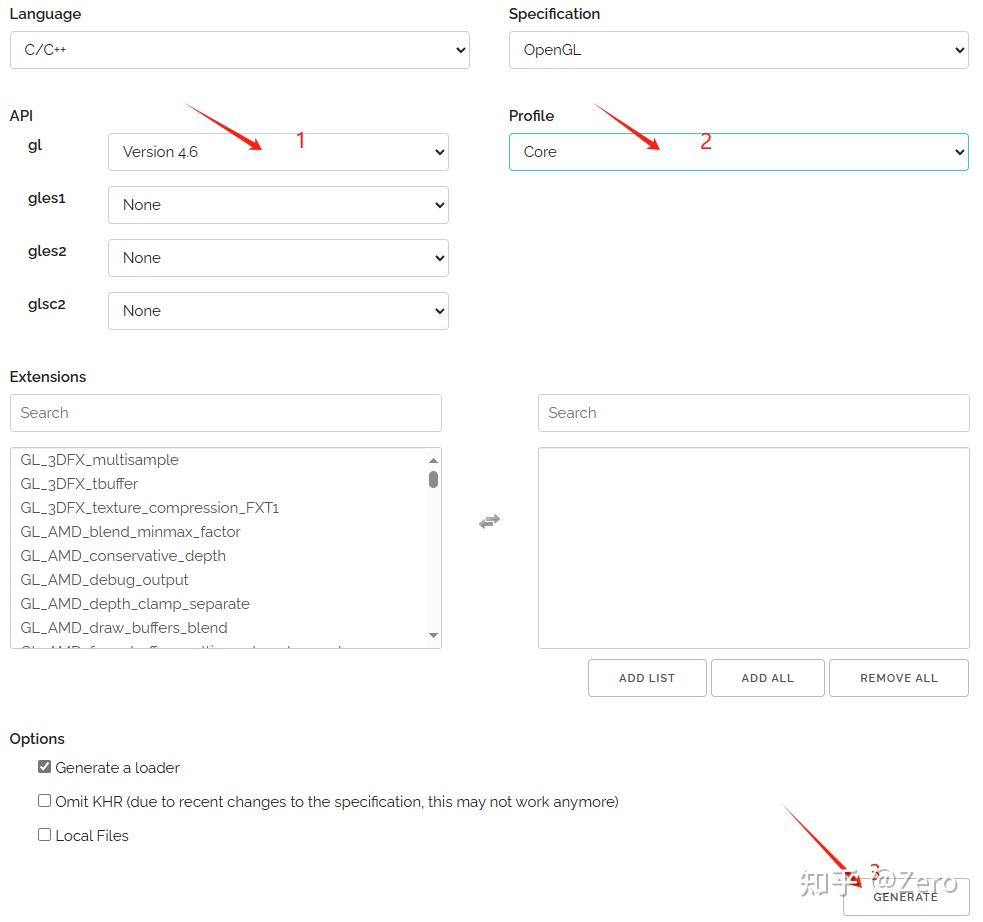Expand the gl version dropdown

pyautogui.click(x=278, y=152)
